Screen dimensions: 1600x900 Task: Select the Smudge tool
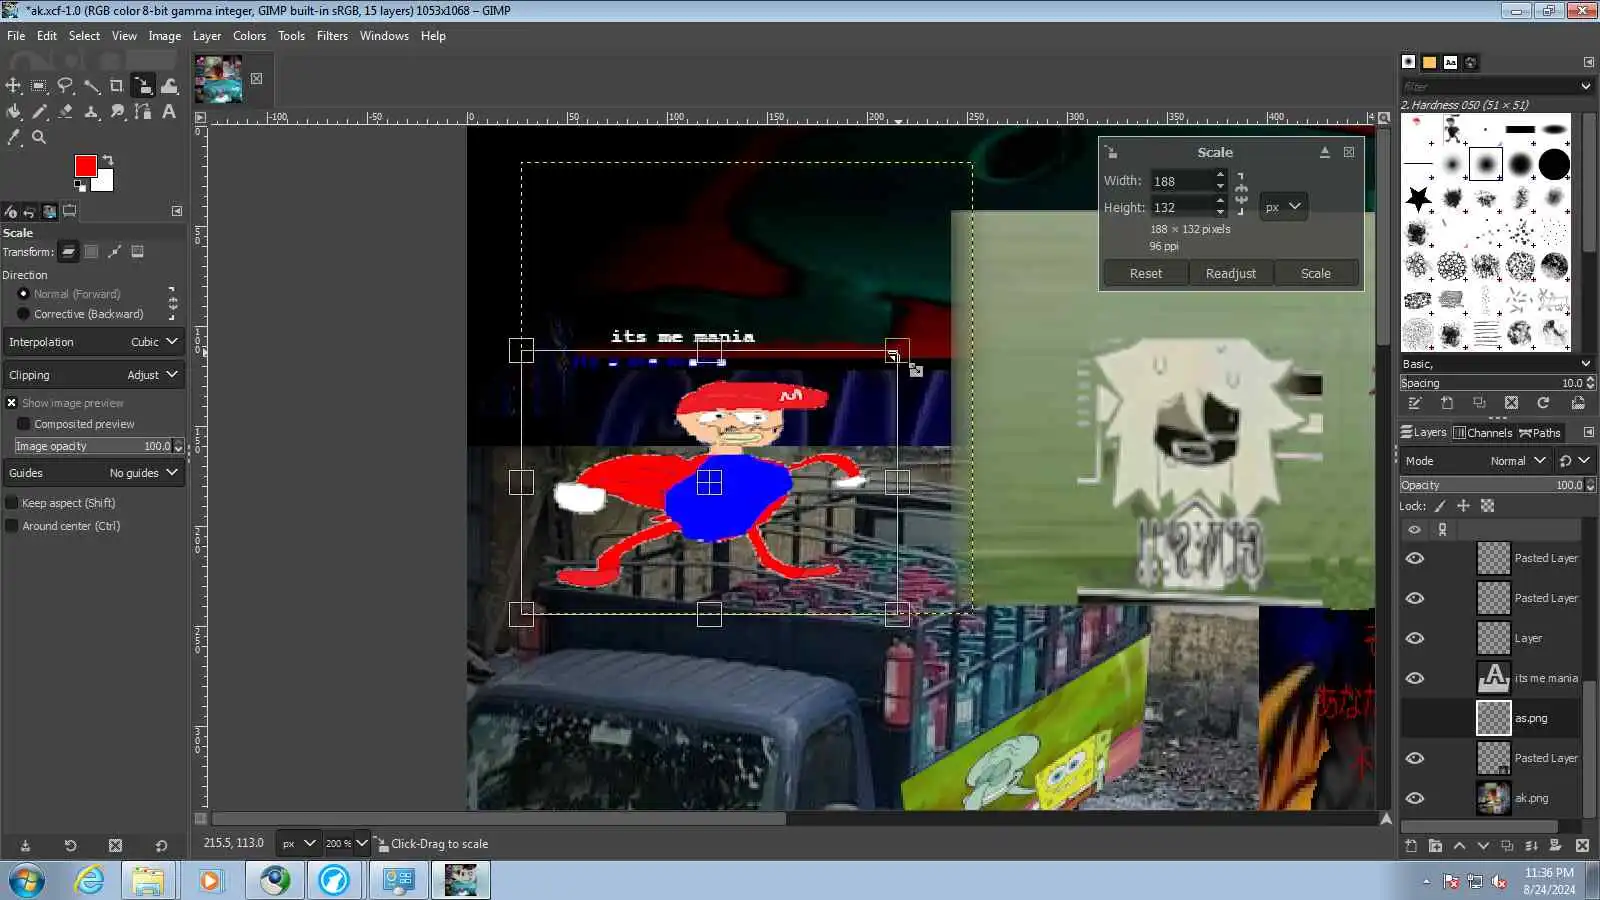point(117,112)
